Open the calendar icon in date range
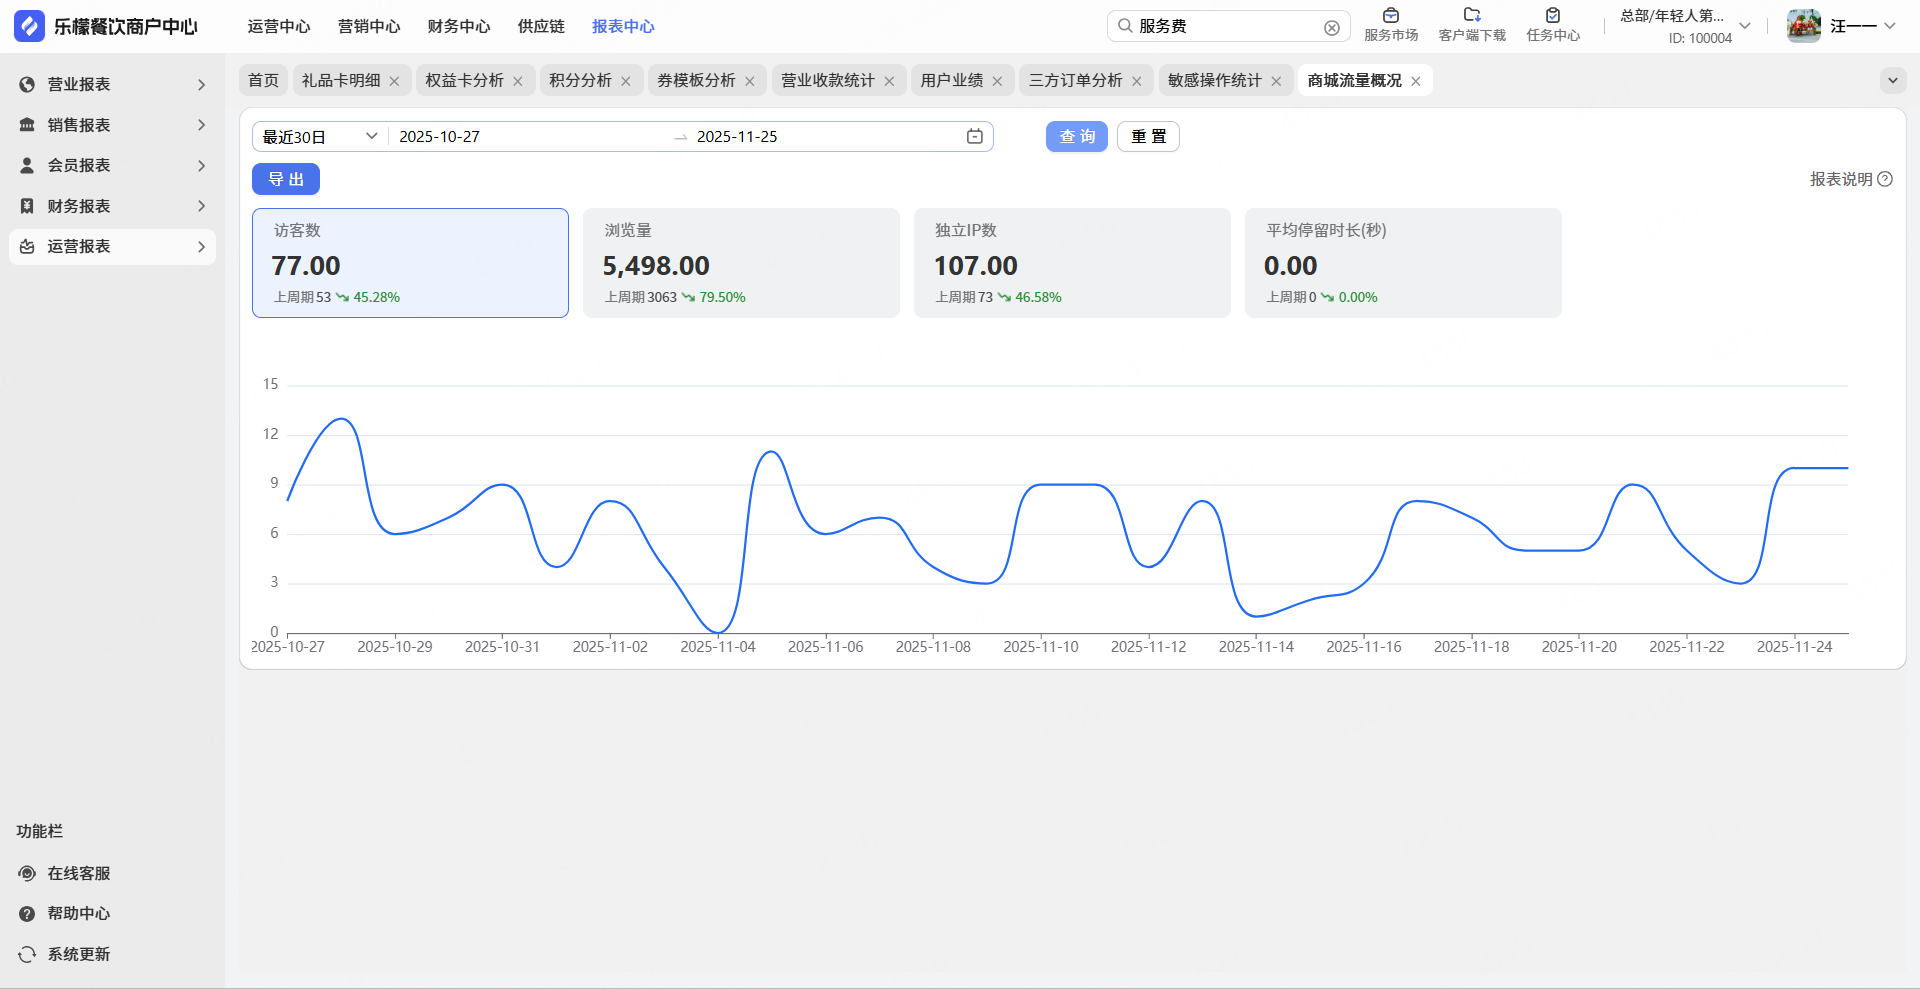 pos(974,137)
